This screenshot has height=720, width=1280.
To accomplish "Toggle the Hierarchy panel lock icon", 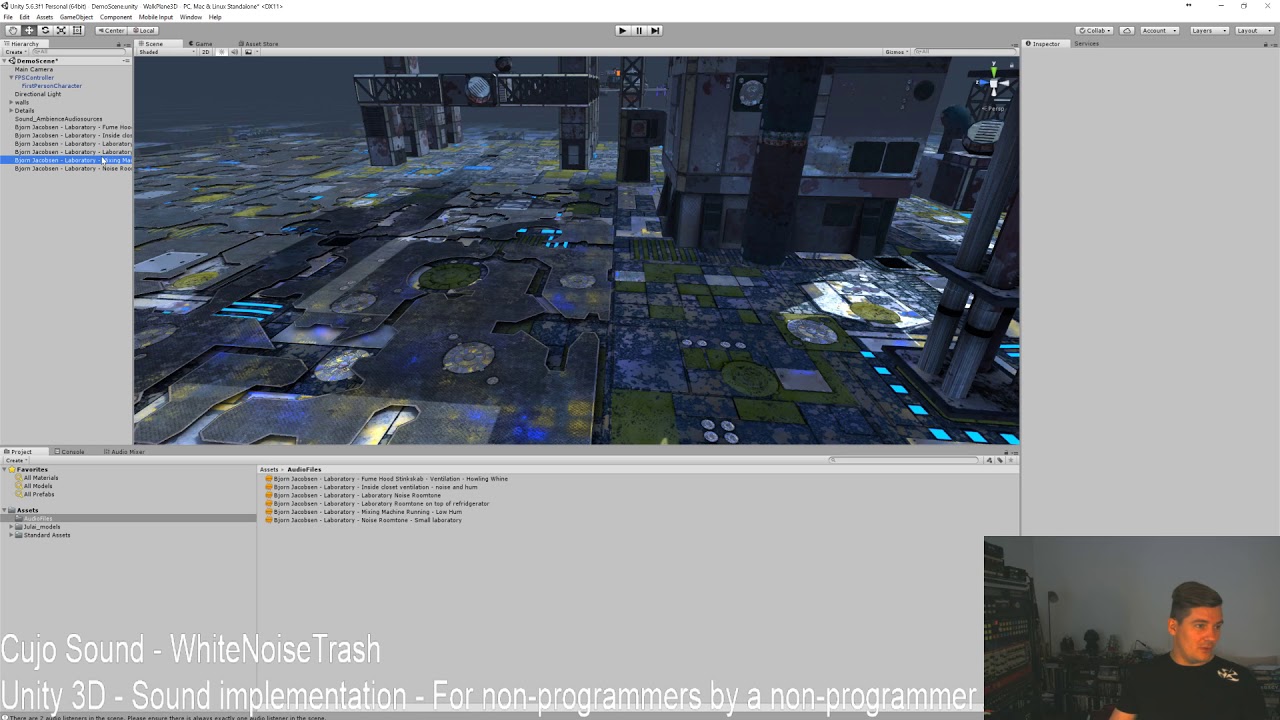I will coord(118,44).
